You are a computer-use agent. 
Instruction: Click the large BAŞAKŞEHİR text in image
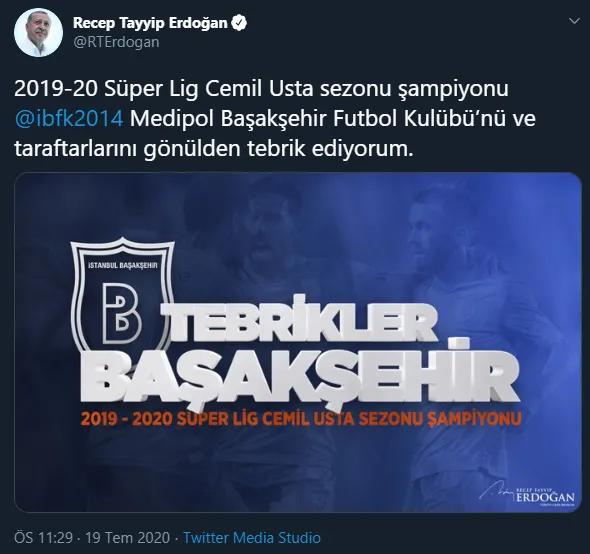299,378
